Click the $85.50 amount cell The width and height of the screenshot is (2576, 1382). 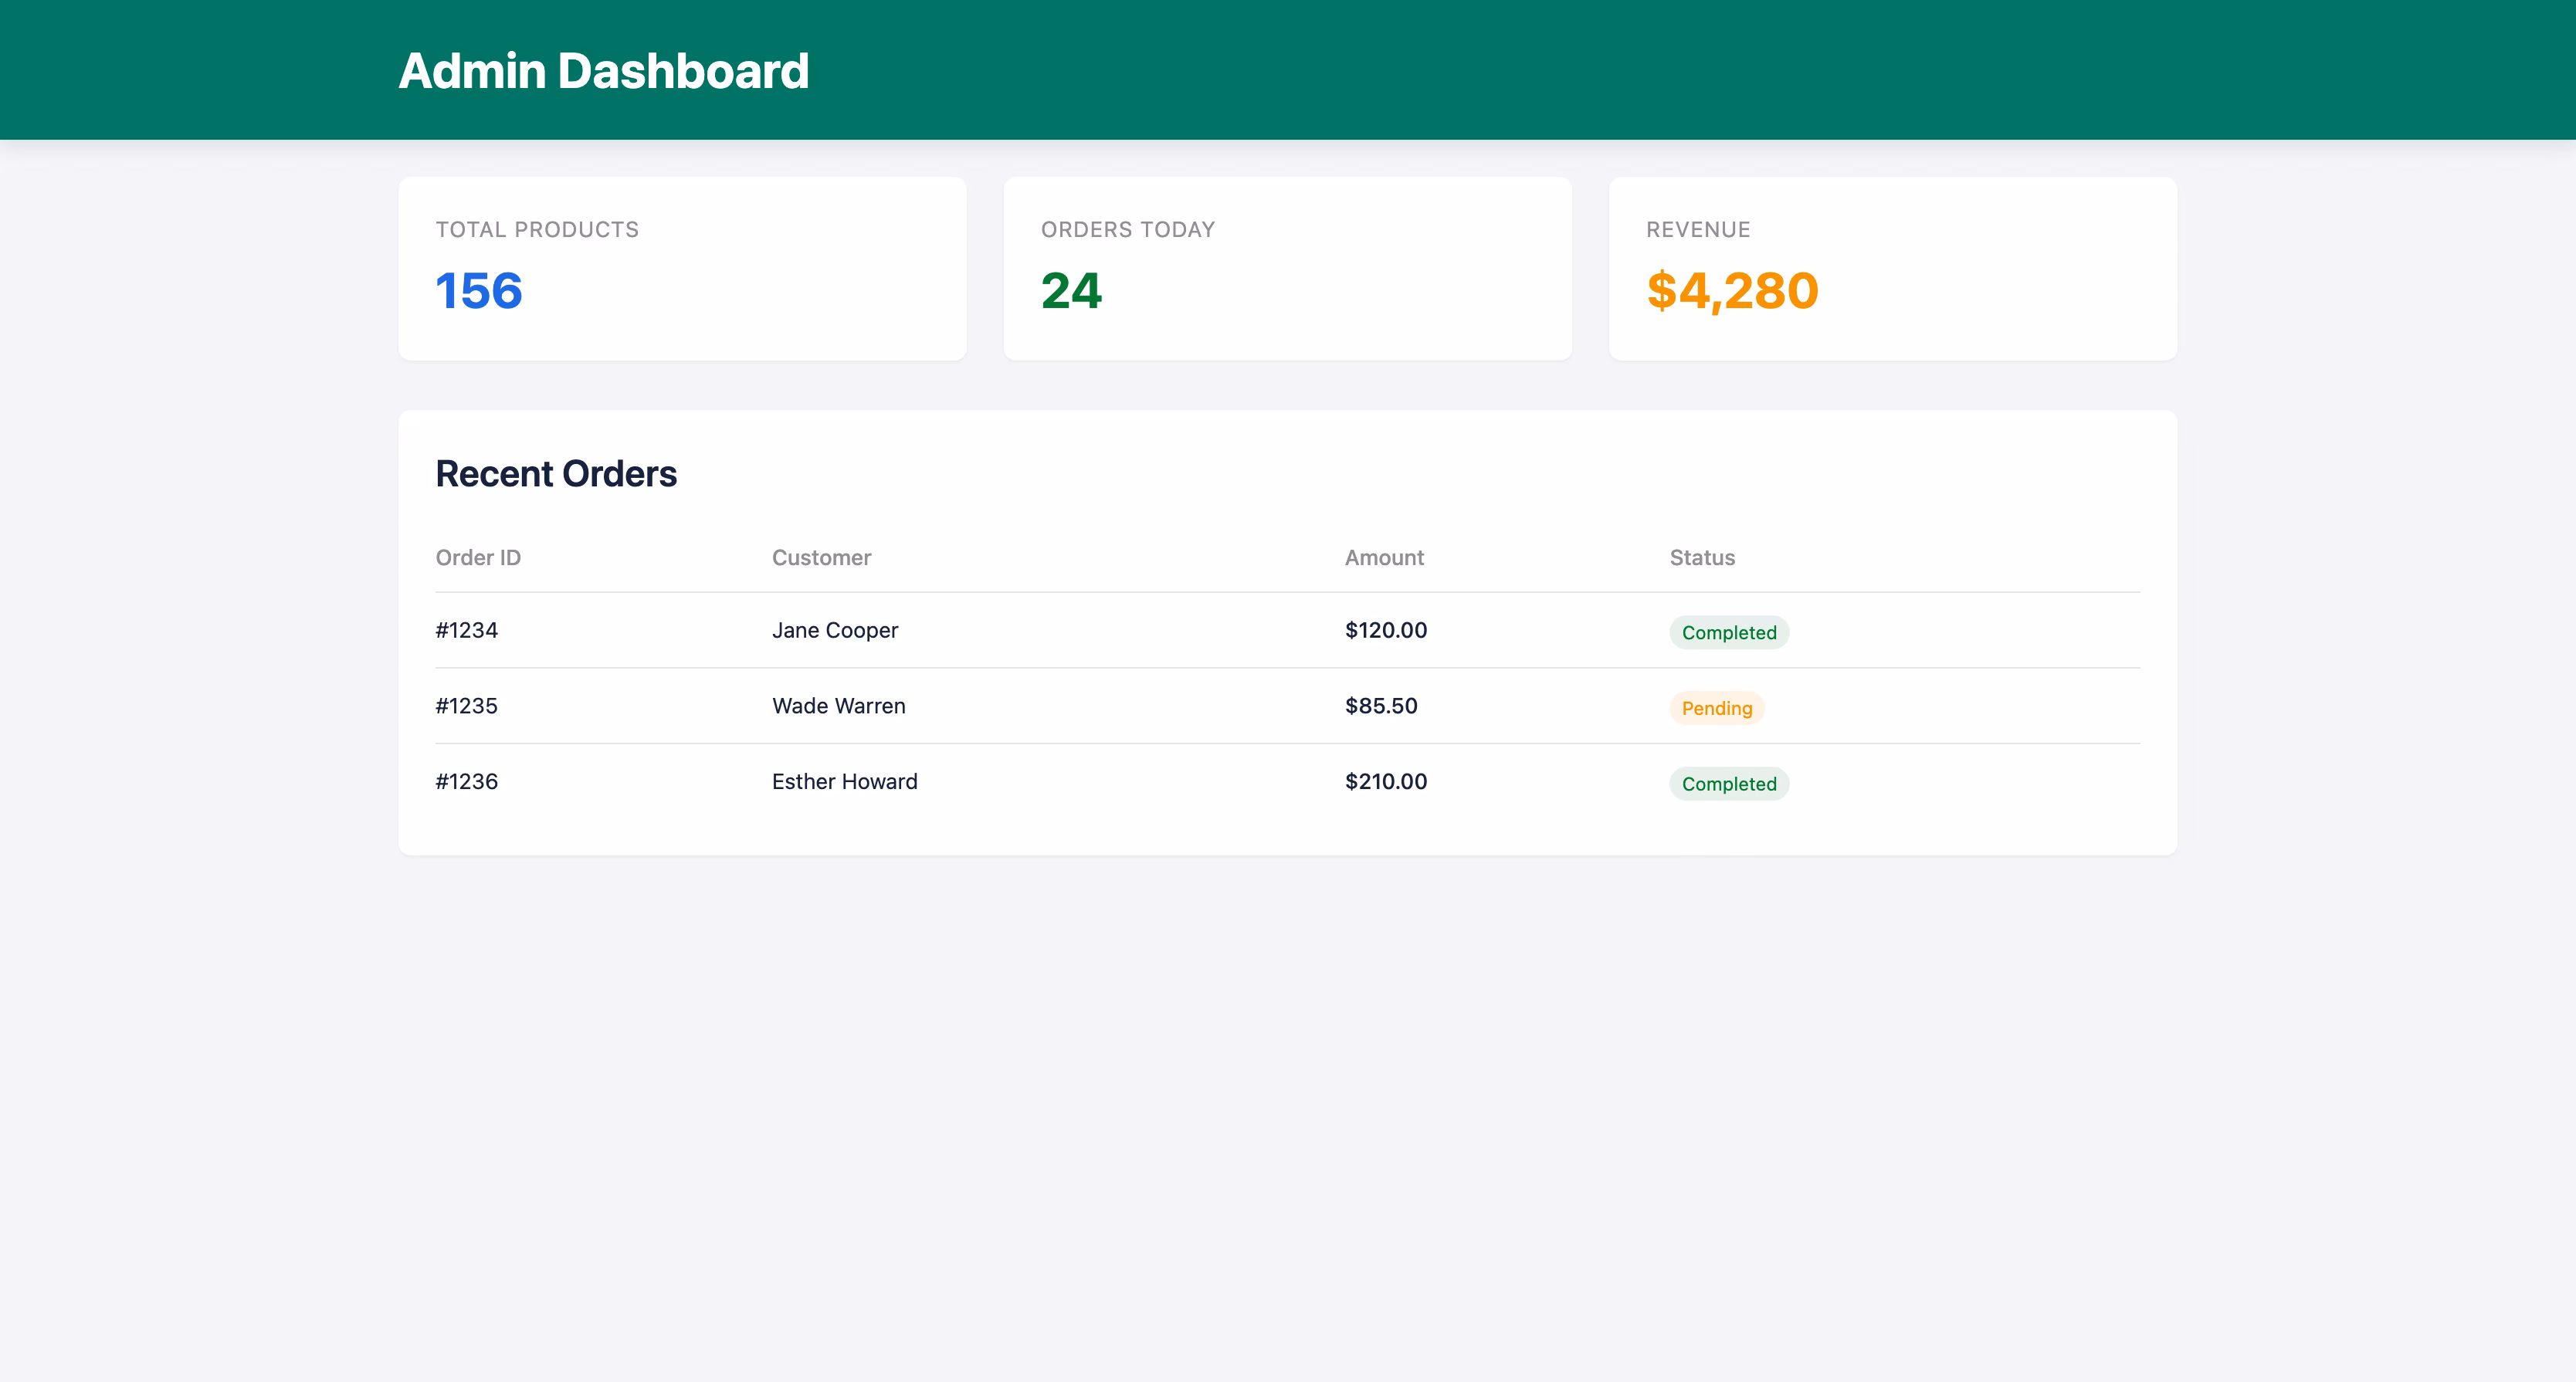click(1381, 705)
